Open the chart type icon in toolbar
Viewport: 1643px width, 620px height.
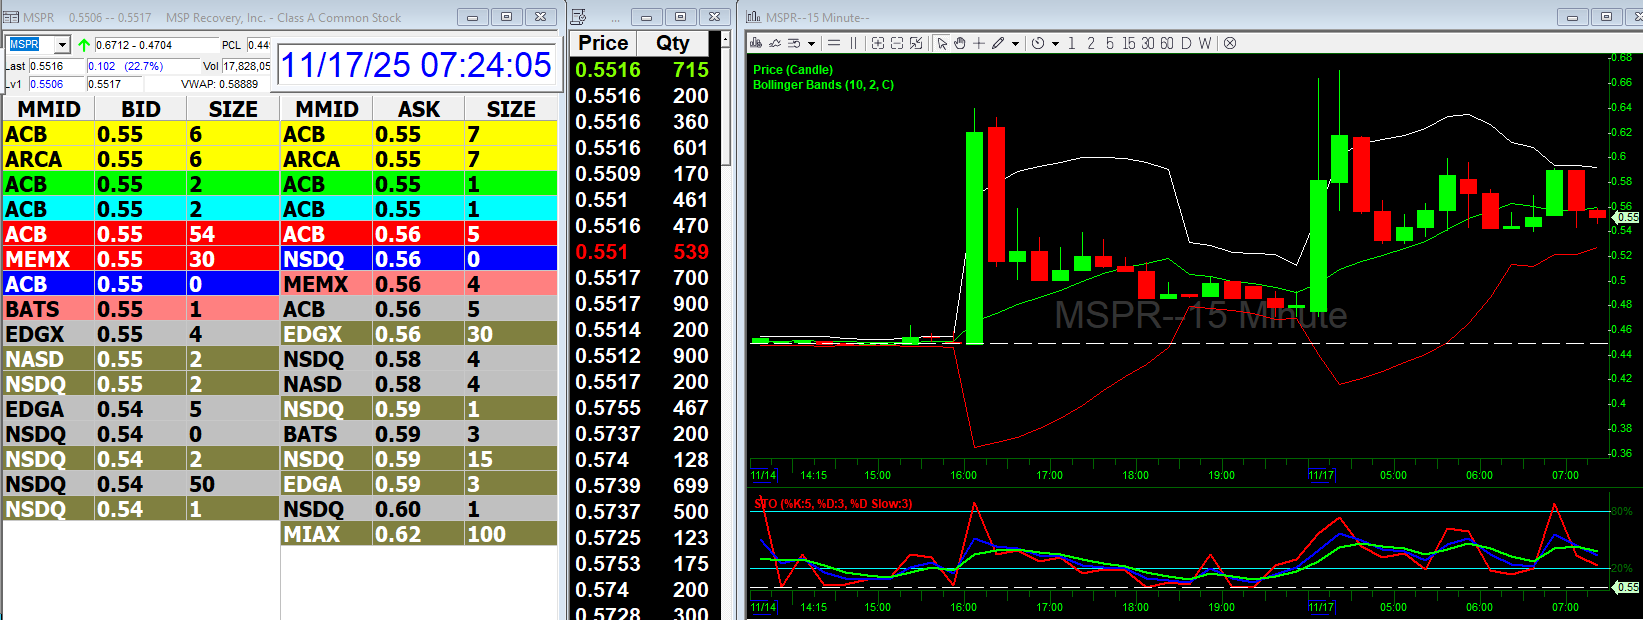point(756,43)
